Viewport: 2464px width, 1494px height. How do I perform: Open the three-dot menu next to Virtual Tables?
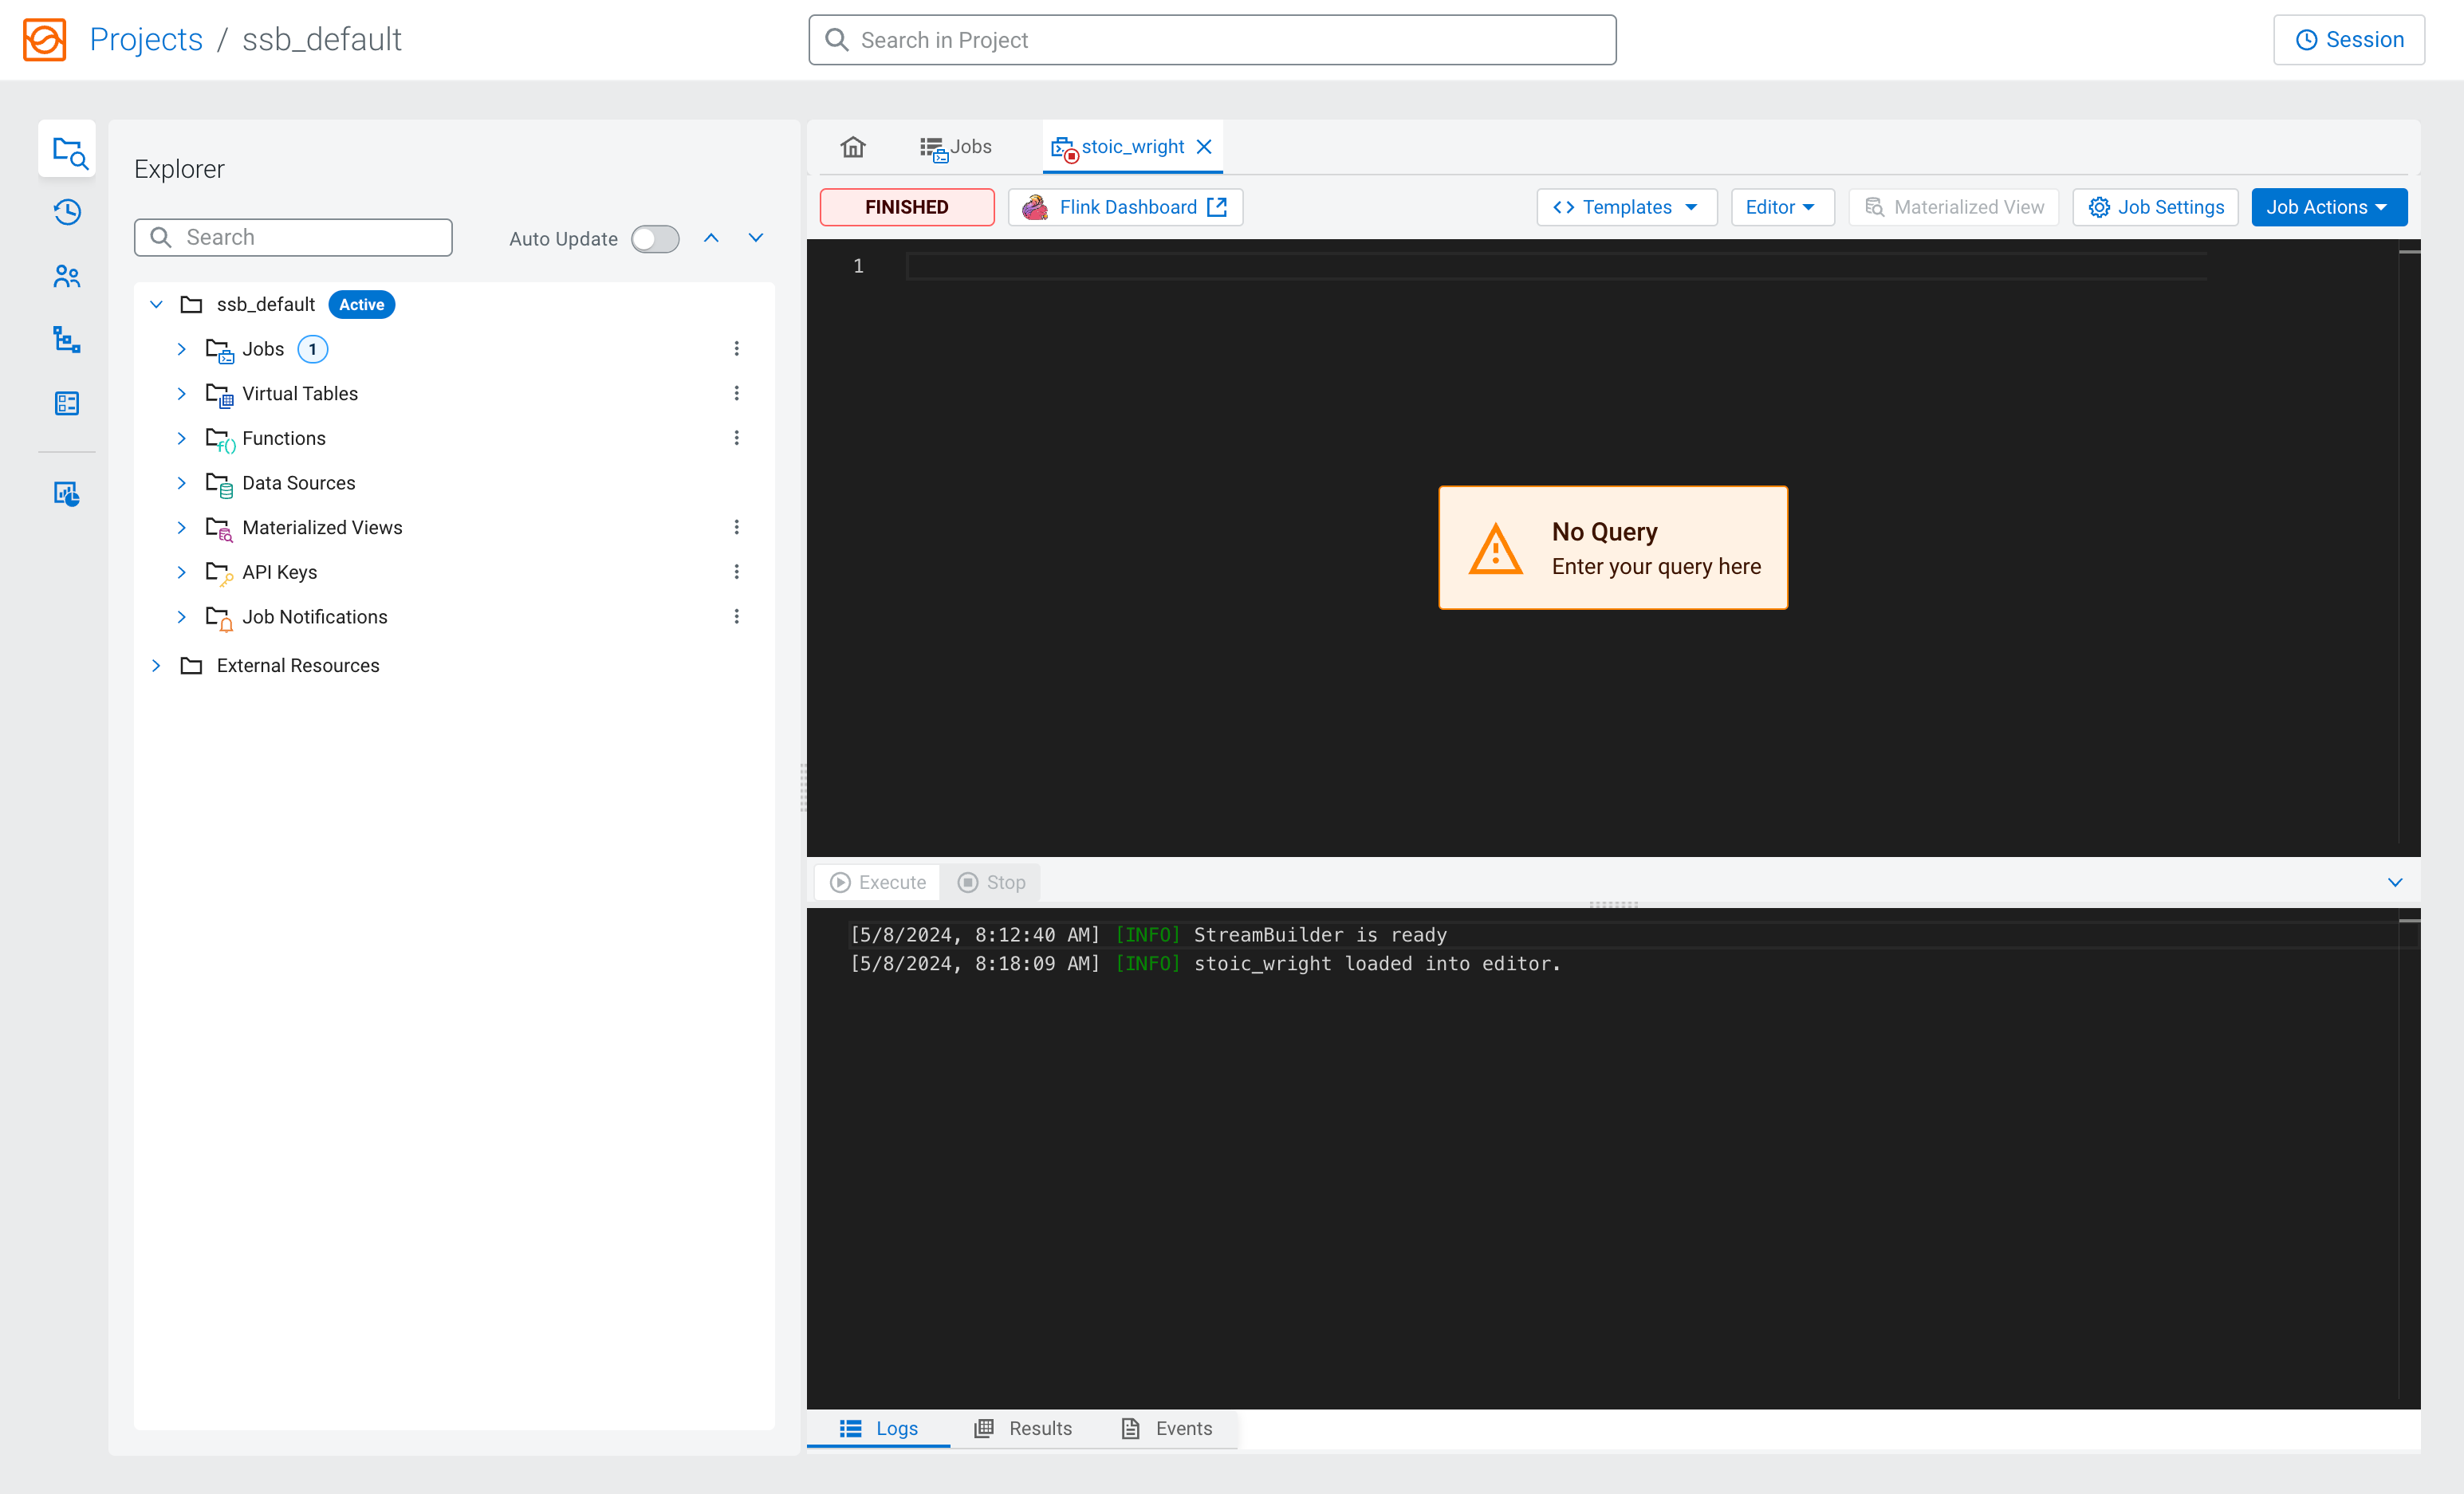coord(737,393)
